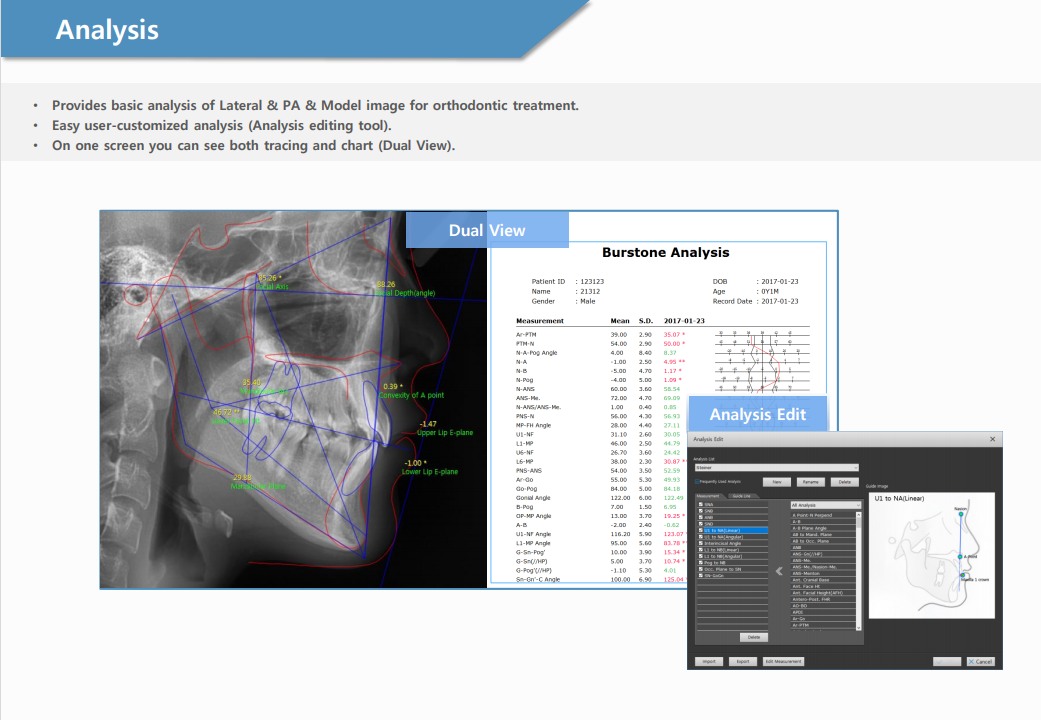Select the U1 to NA(Angular) row
1041x720 pixels.
pyautogui.click(x=733, y=537)
